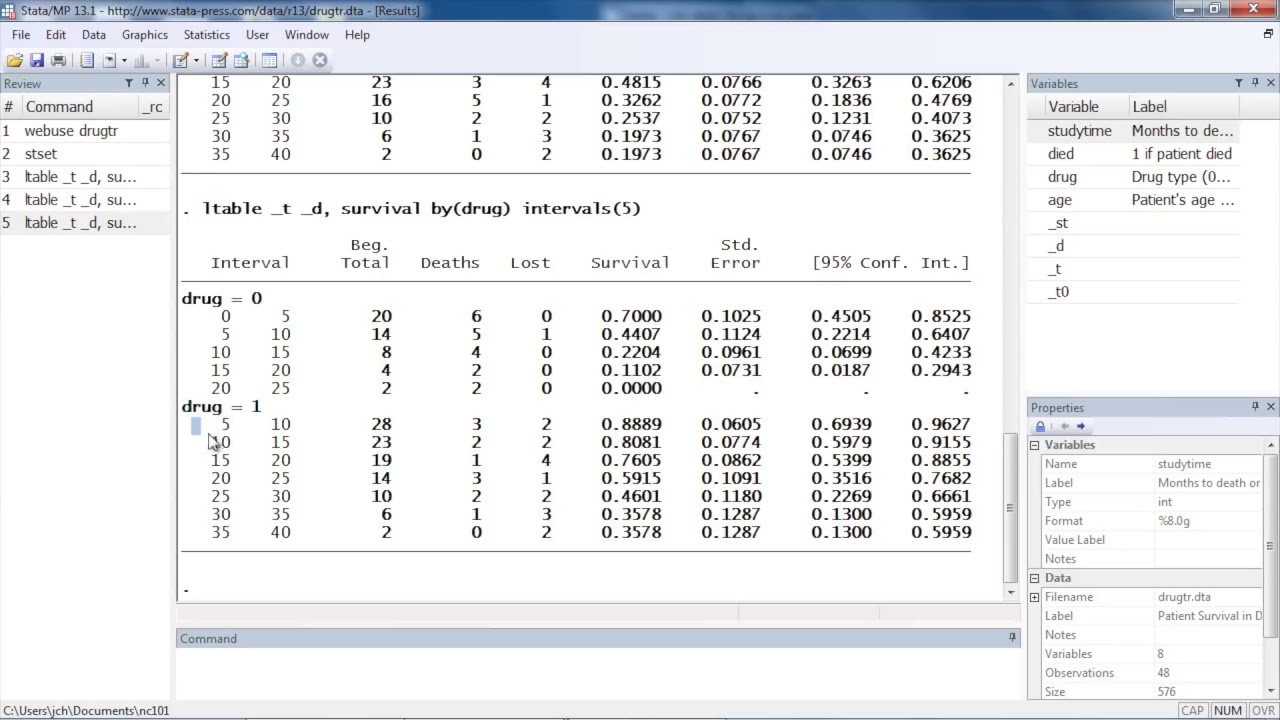Image resolution: width=1280 pixels, height=720 pixels.
Task: Open the User menu
Action: pos(258,34)
